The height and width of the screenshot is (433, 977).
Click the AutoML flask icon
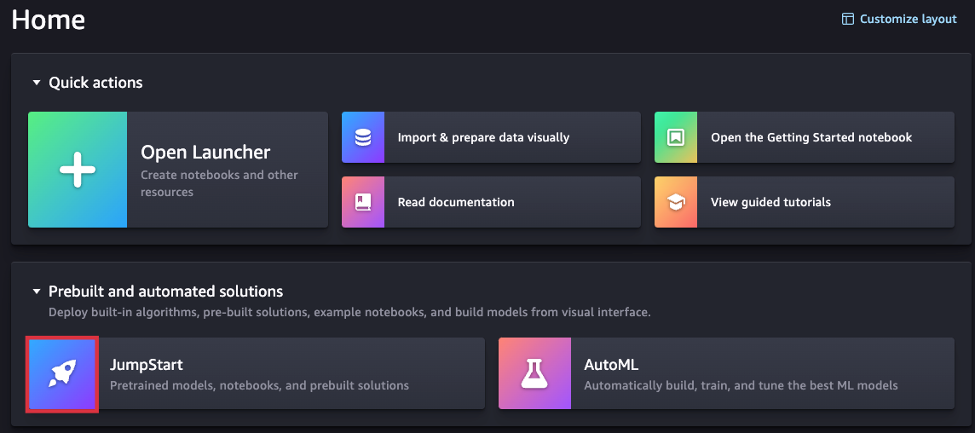coord(535,373)
